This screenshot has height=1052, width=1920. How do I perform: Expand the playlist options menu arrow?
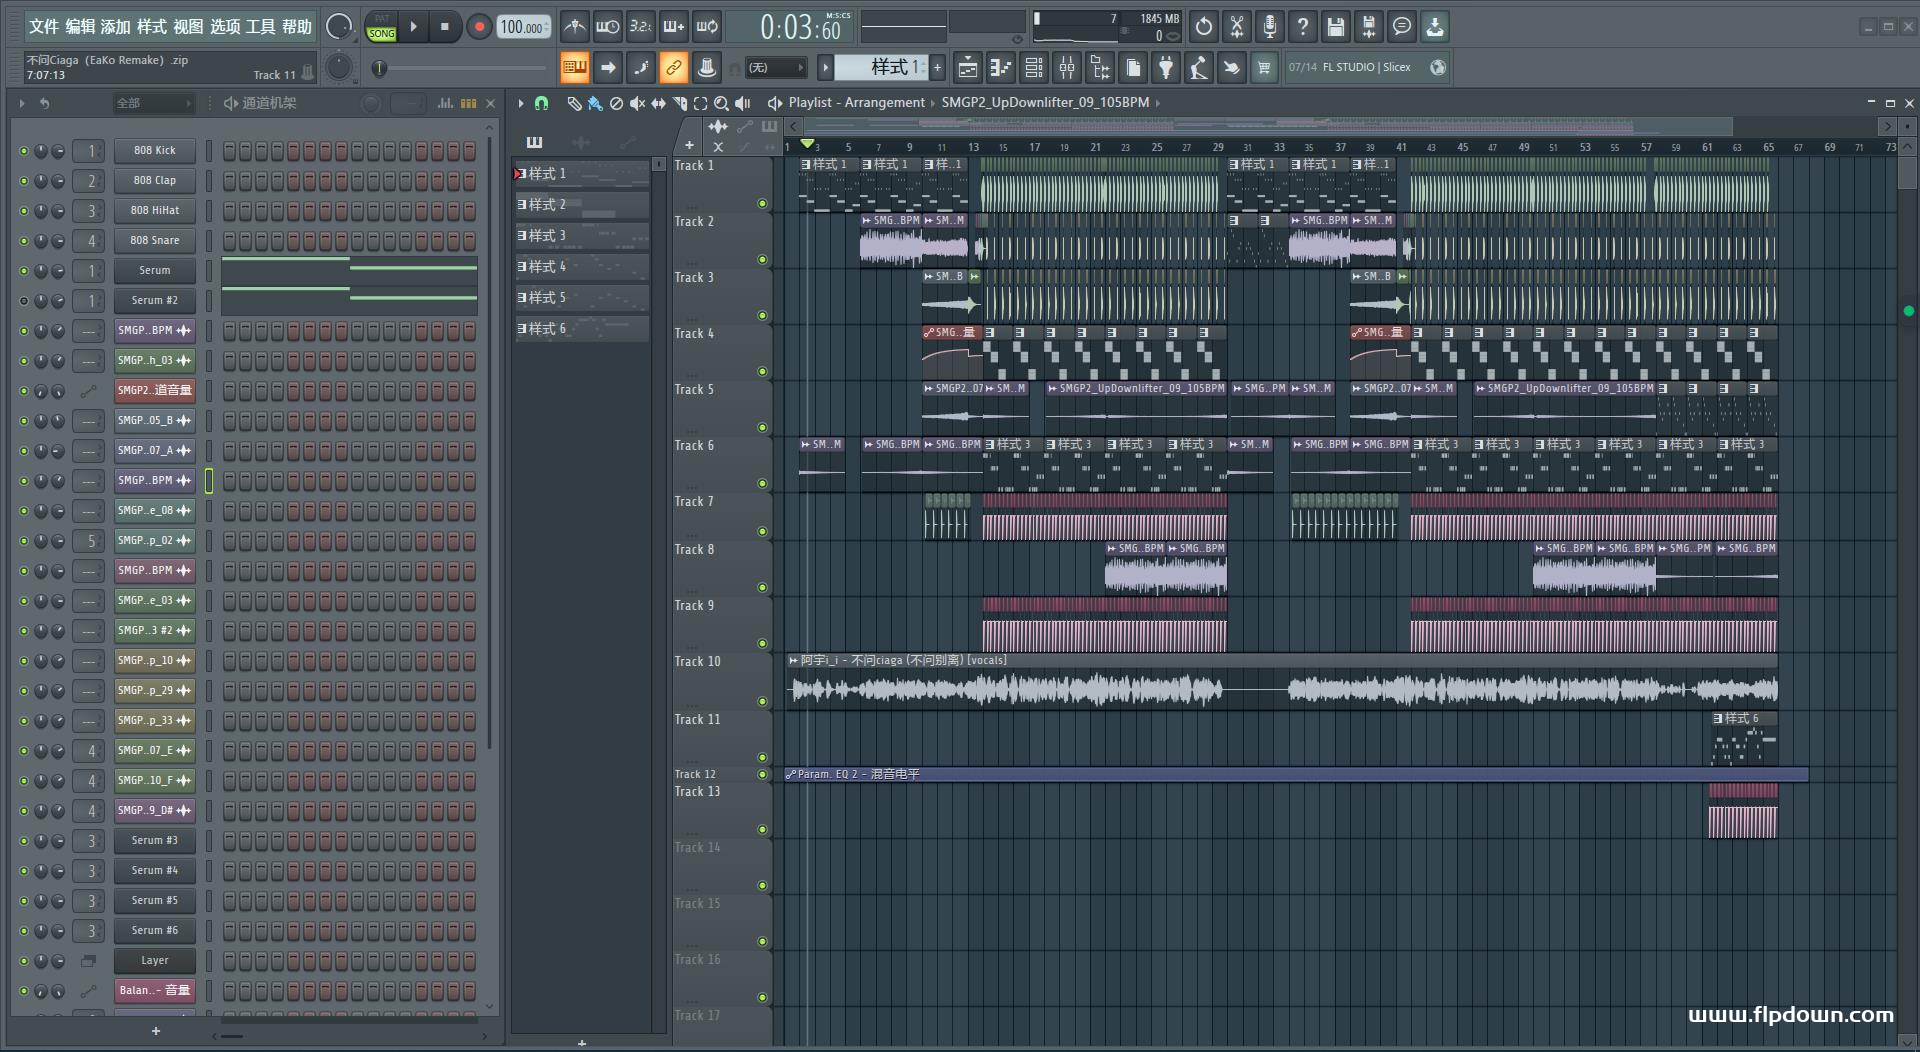[521, 103]
